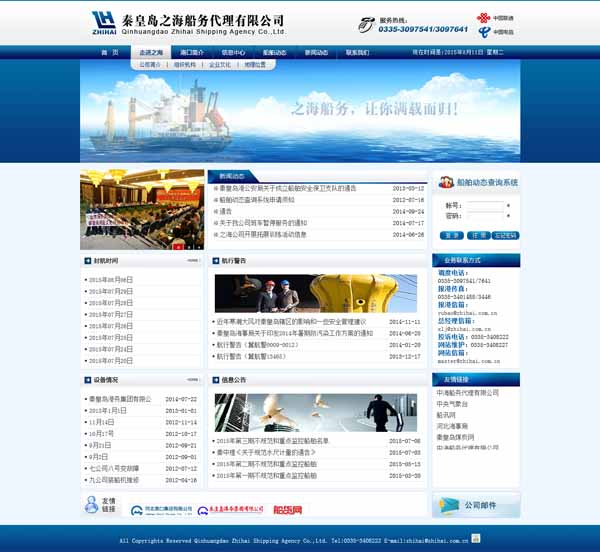Select the 组织机构 submenu item
Viewport: 600px width, 552px height.
(x=185, y=64)
